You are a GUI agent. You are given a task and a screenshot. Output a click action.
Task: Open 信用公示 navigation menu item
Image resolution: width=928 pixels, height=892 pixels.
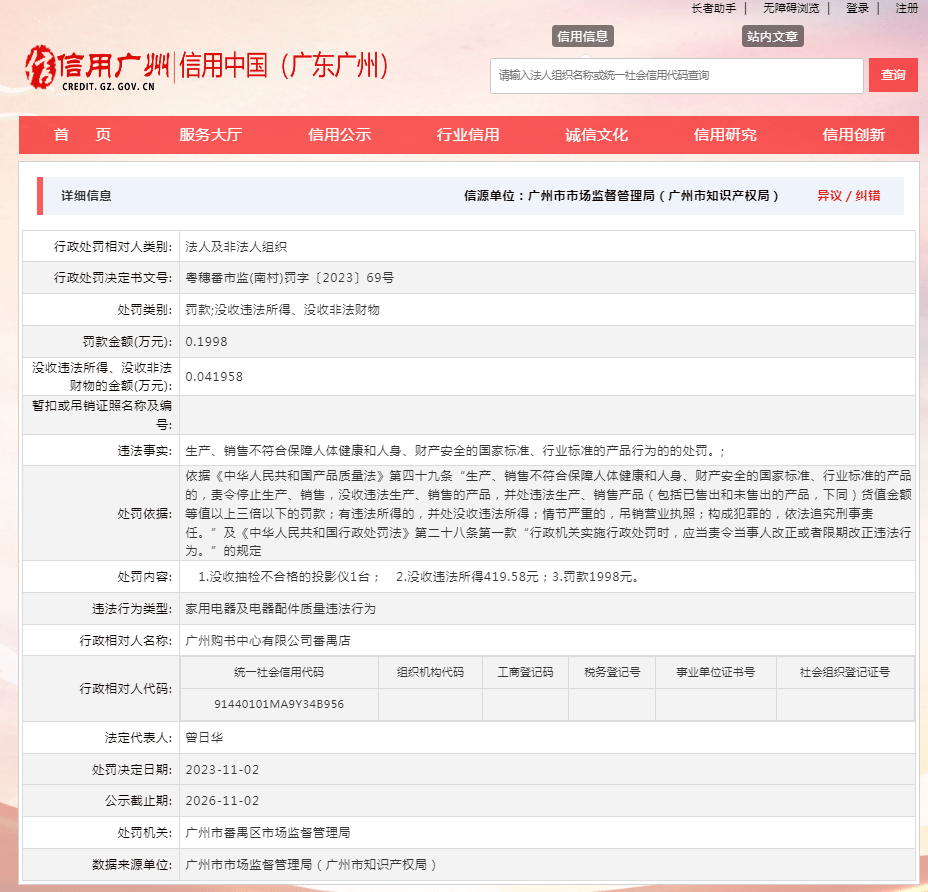coord(339,135)
